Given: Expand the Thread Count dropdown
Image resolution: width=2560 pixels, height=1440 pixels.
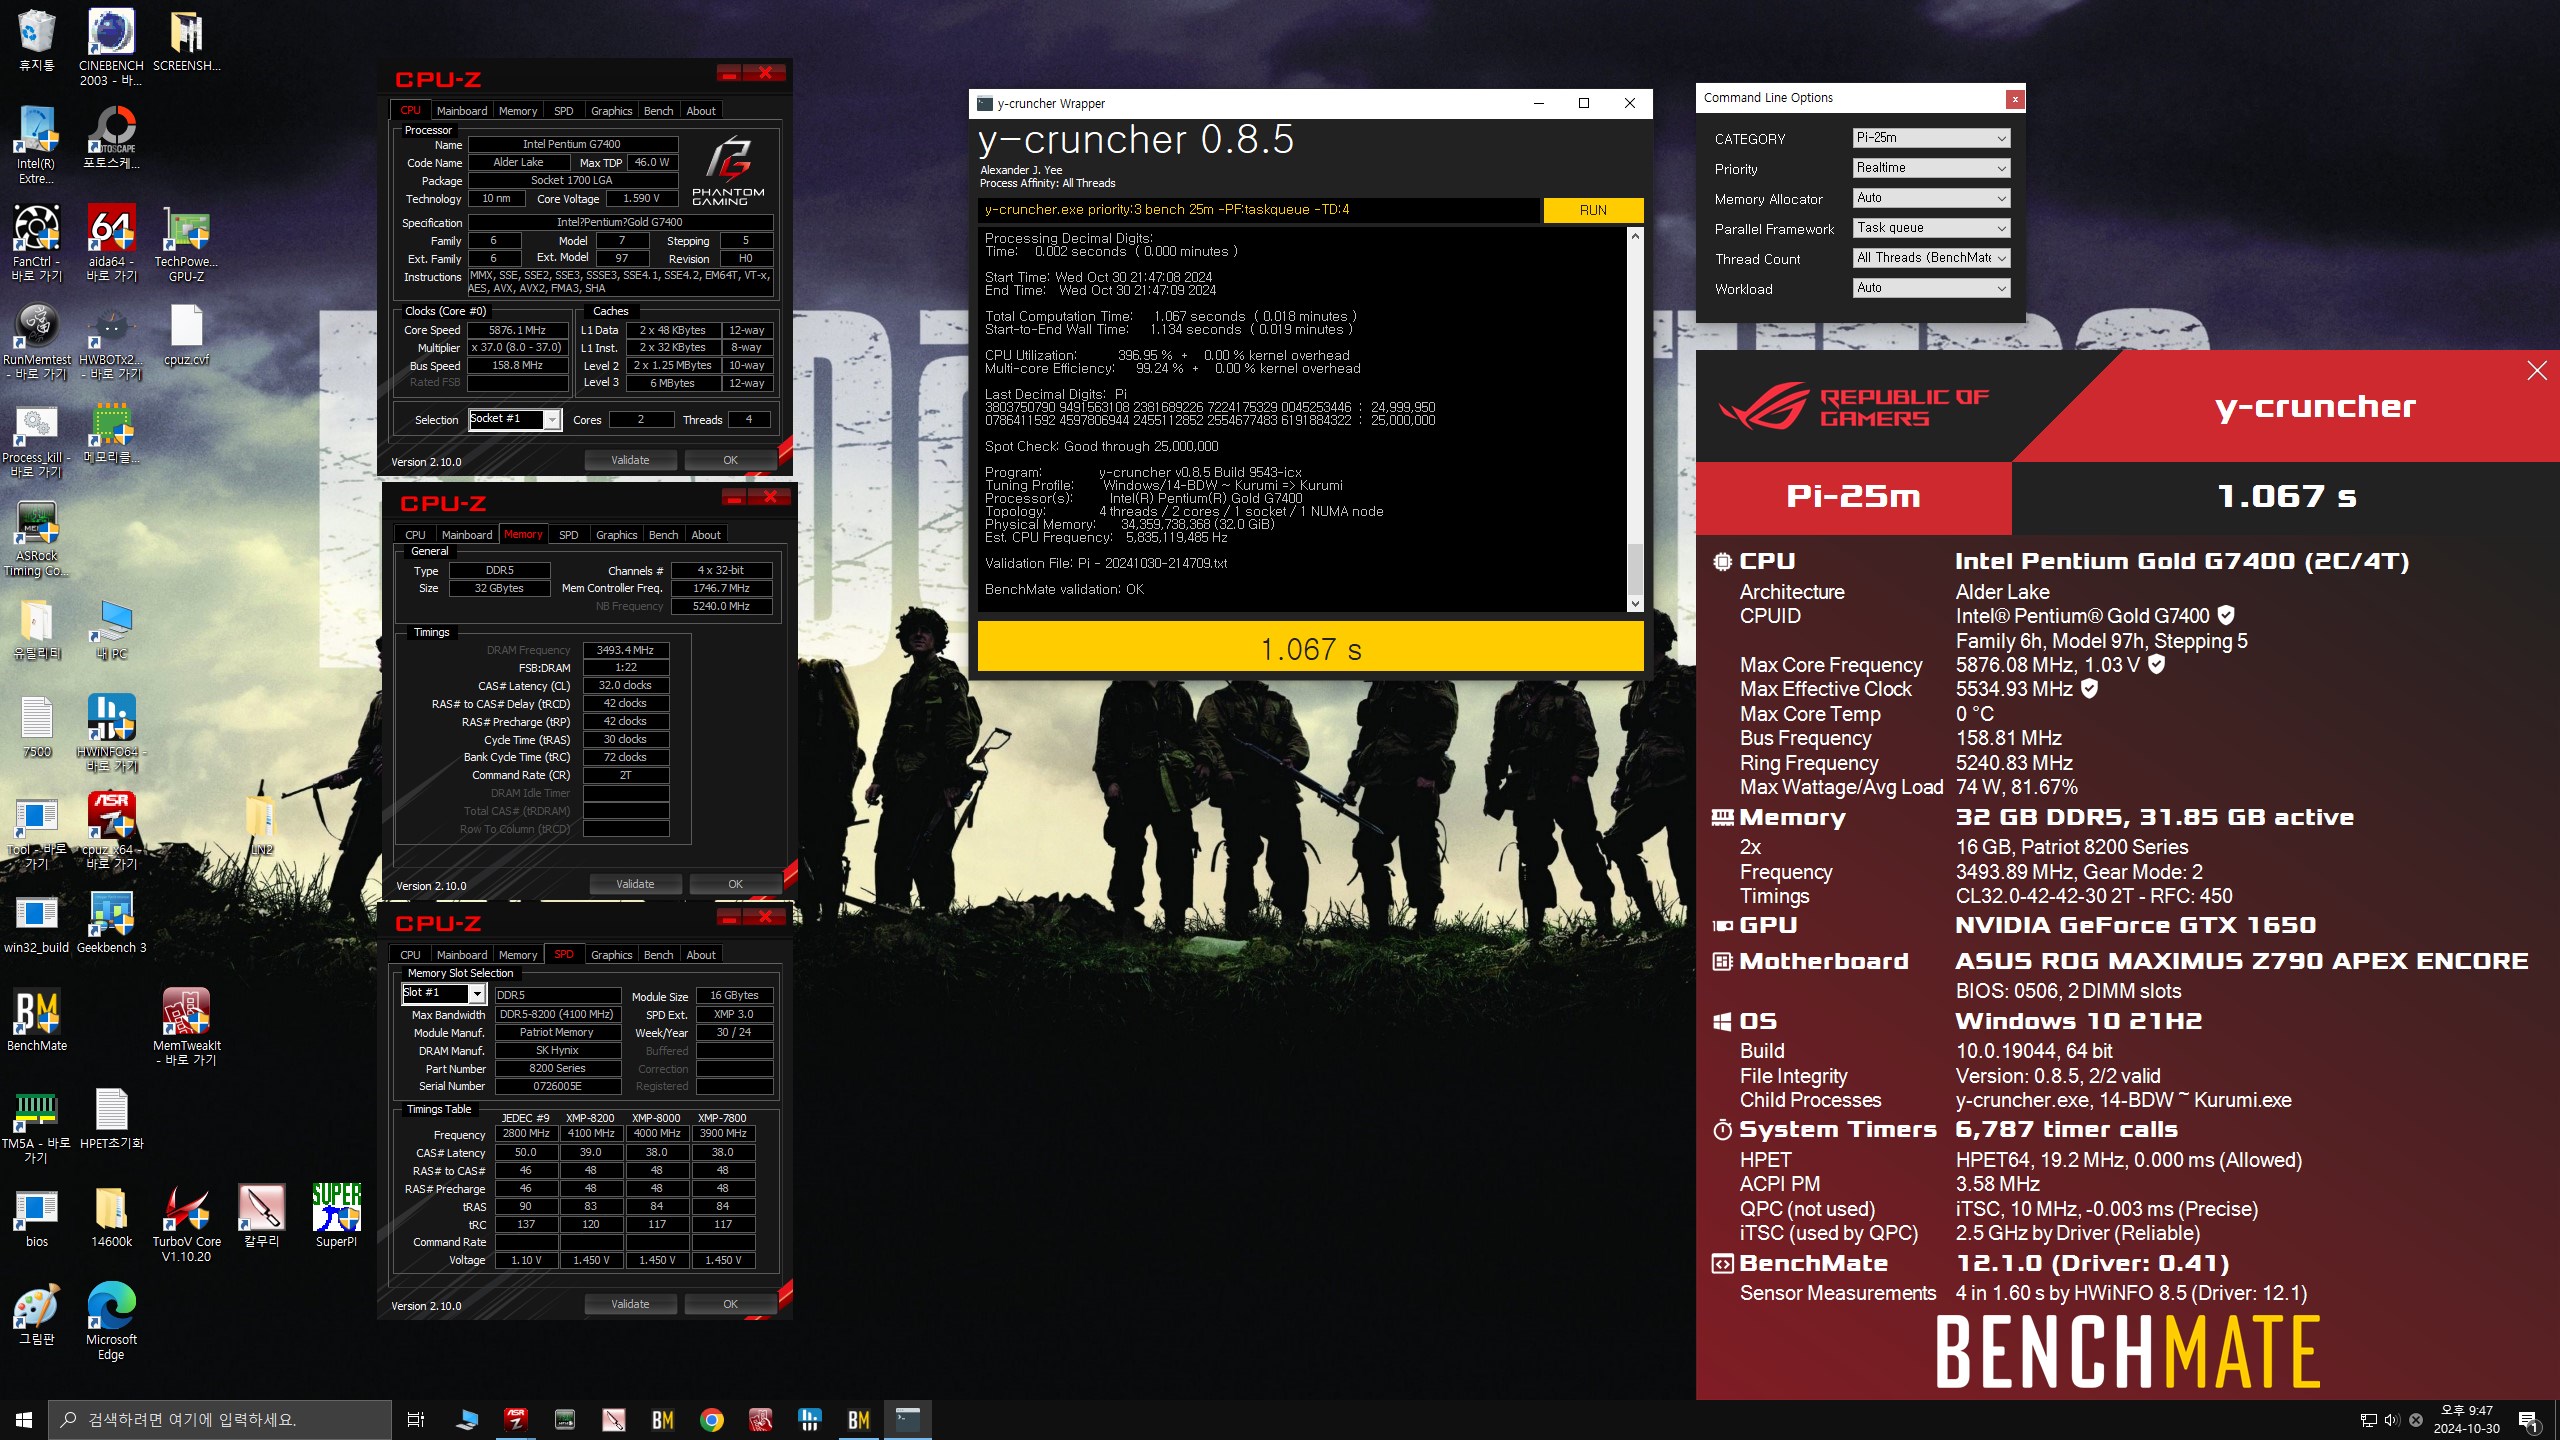Looking at the screenshot, I should coord(1930,258).
